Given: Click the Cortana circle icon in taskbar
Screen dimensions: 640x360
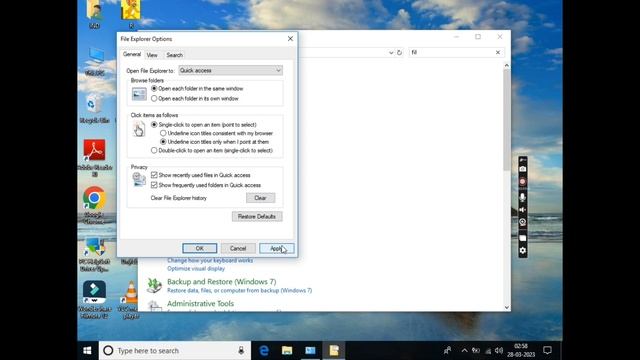Looking at the screenshot, I should (108, 351).
